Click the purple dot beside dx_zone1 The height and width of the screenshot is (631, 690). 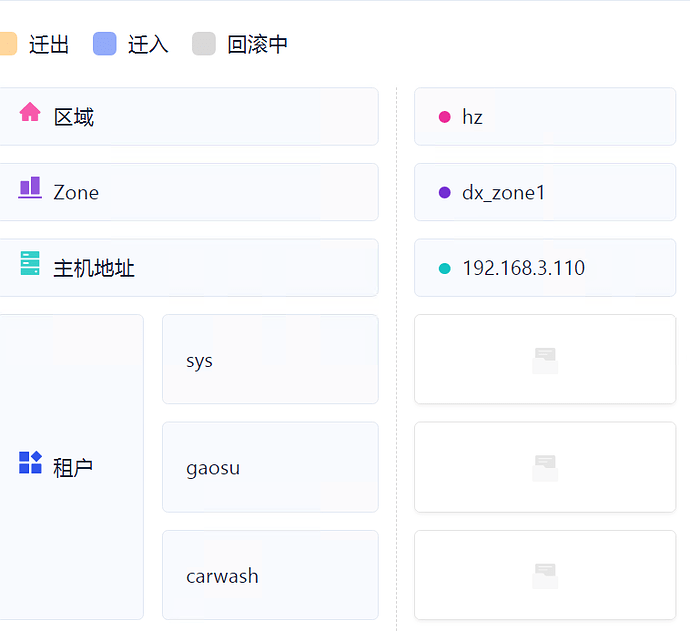(x=445, y=192)
